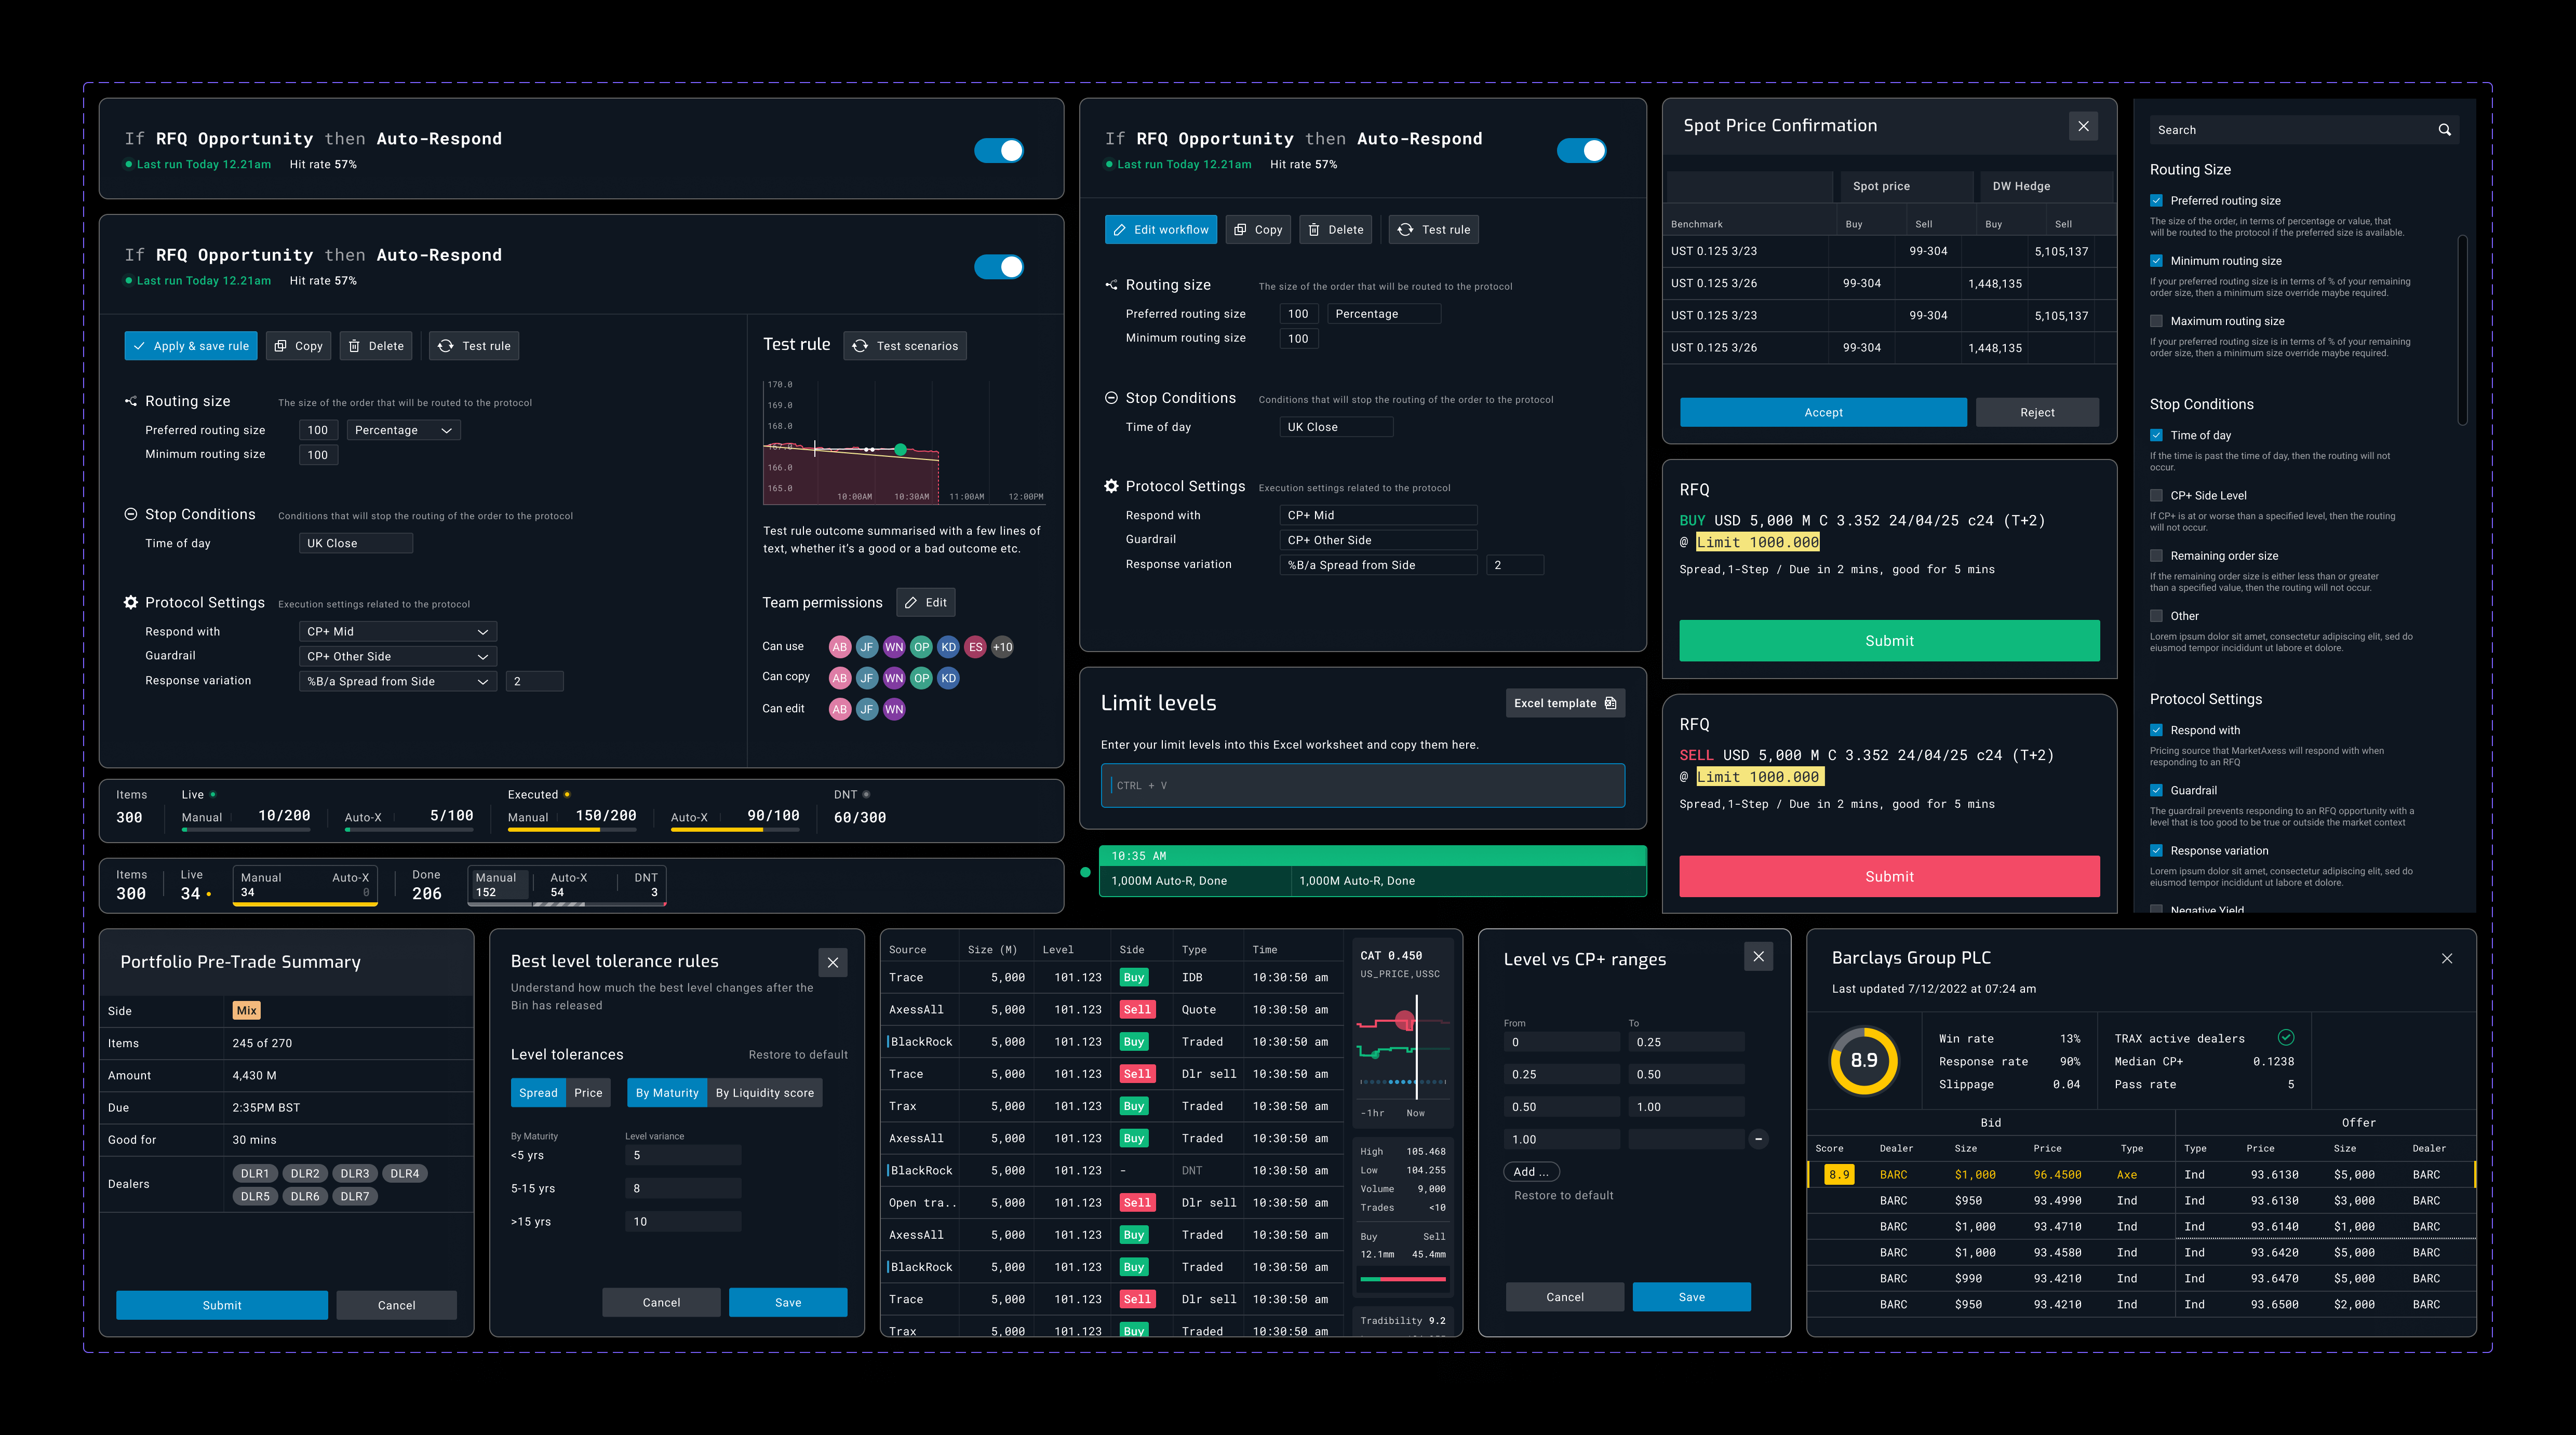Click the OP avatar in Can copy row
Viewport: 2576px width, 1435px height.
pos(921,678)
